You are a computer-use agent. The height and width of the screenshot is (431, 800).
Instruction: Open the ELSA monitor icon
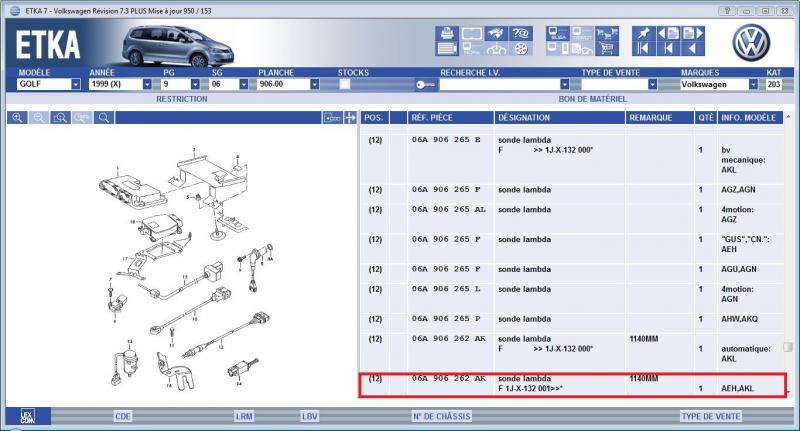(558, 33)
